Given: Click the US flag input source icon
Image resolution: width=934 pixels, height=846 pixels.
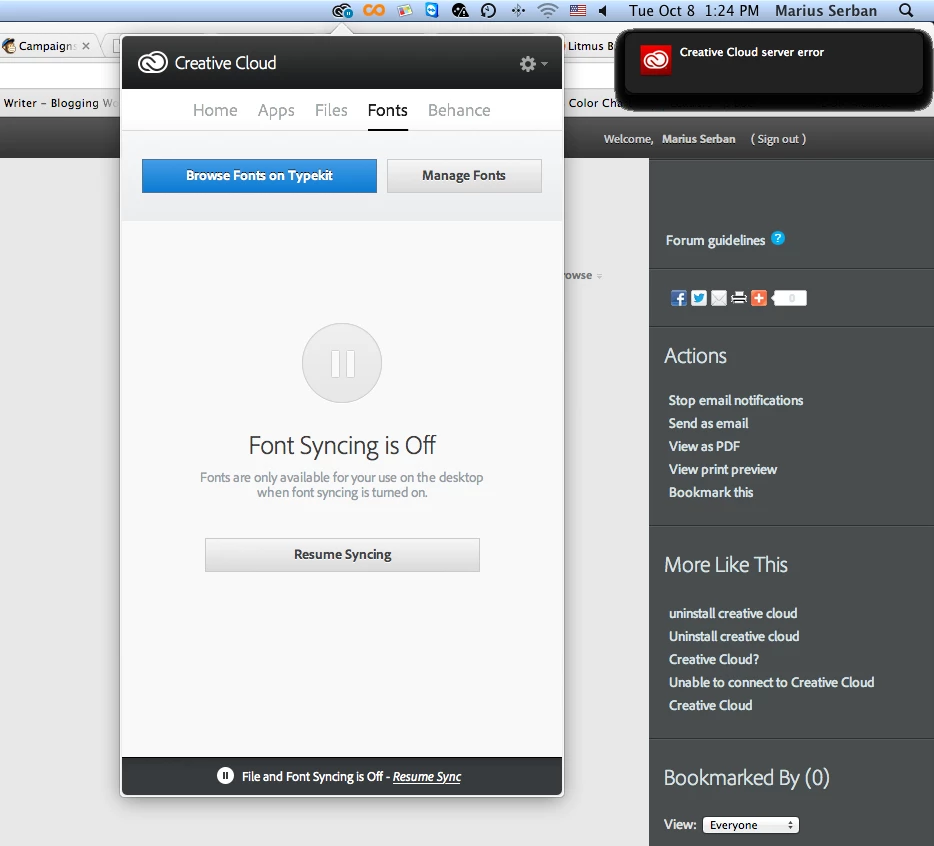Looking at the screenshot, I should (578, 10).
